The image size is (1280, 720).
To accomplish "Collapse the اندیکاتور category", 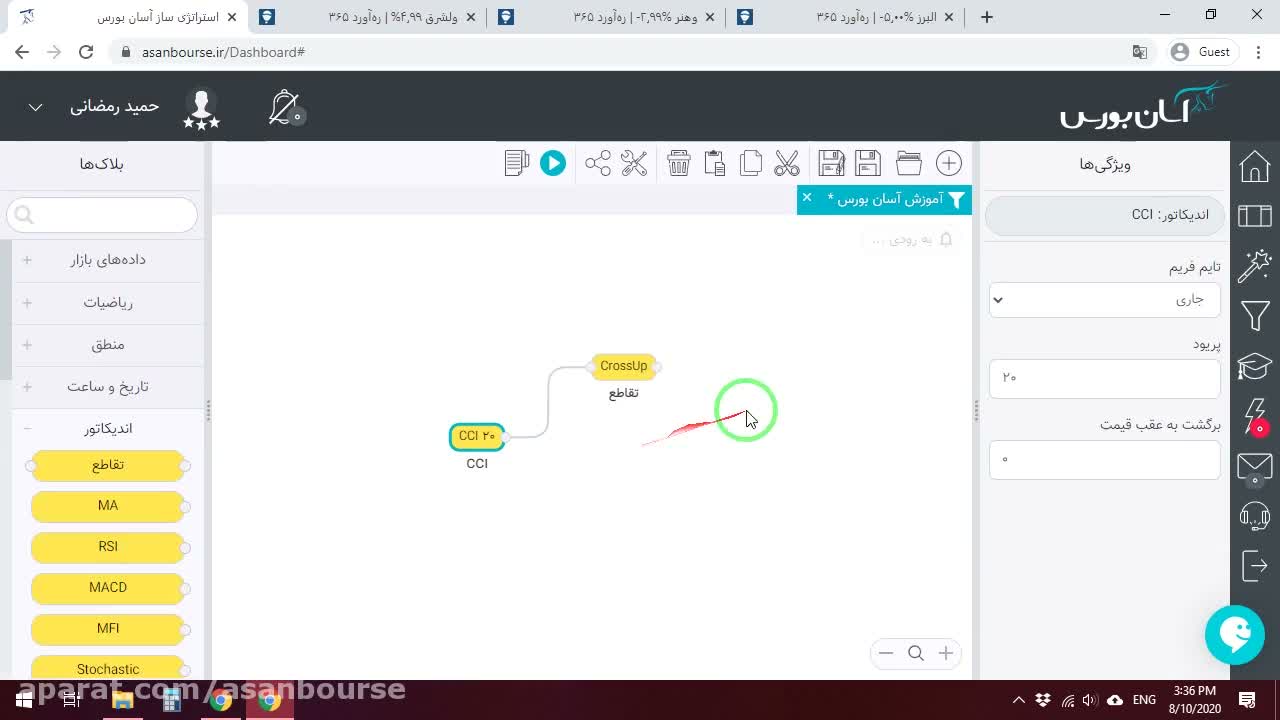I will (108, 428).
